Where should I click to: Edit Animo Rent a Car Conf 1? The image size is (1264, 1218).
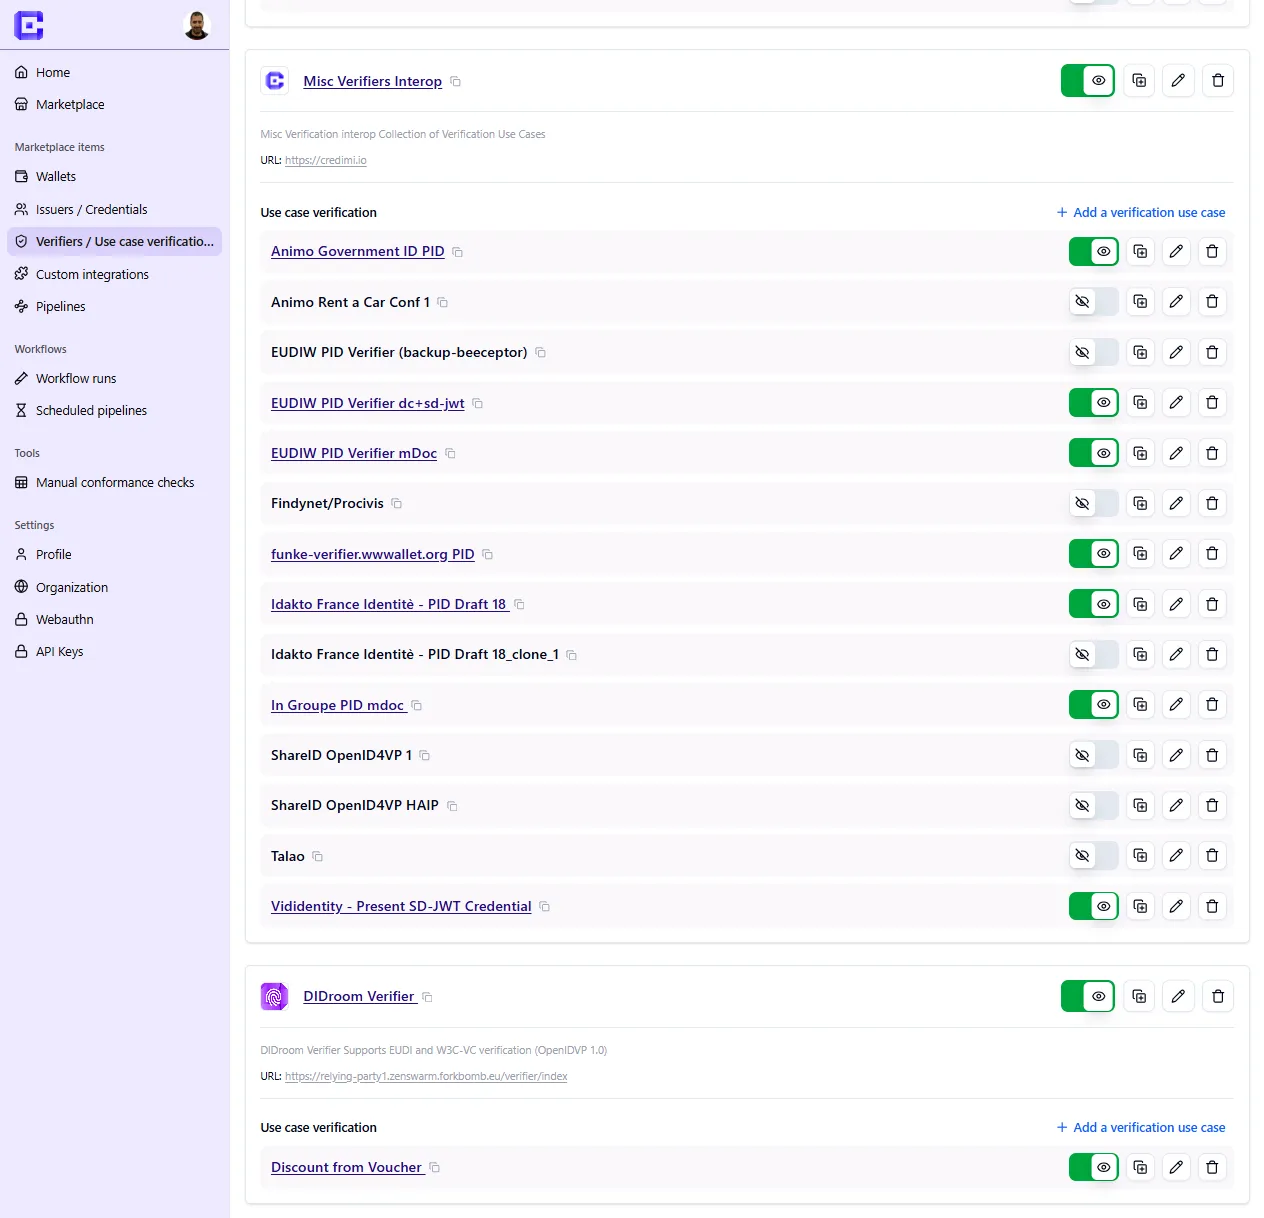pos(1176,301)
